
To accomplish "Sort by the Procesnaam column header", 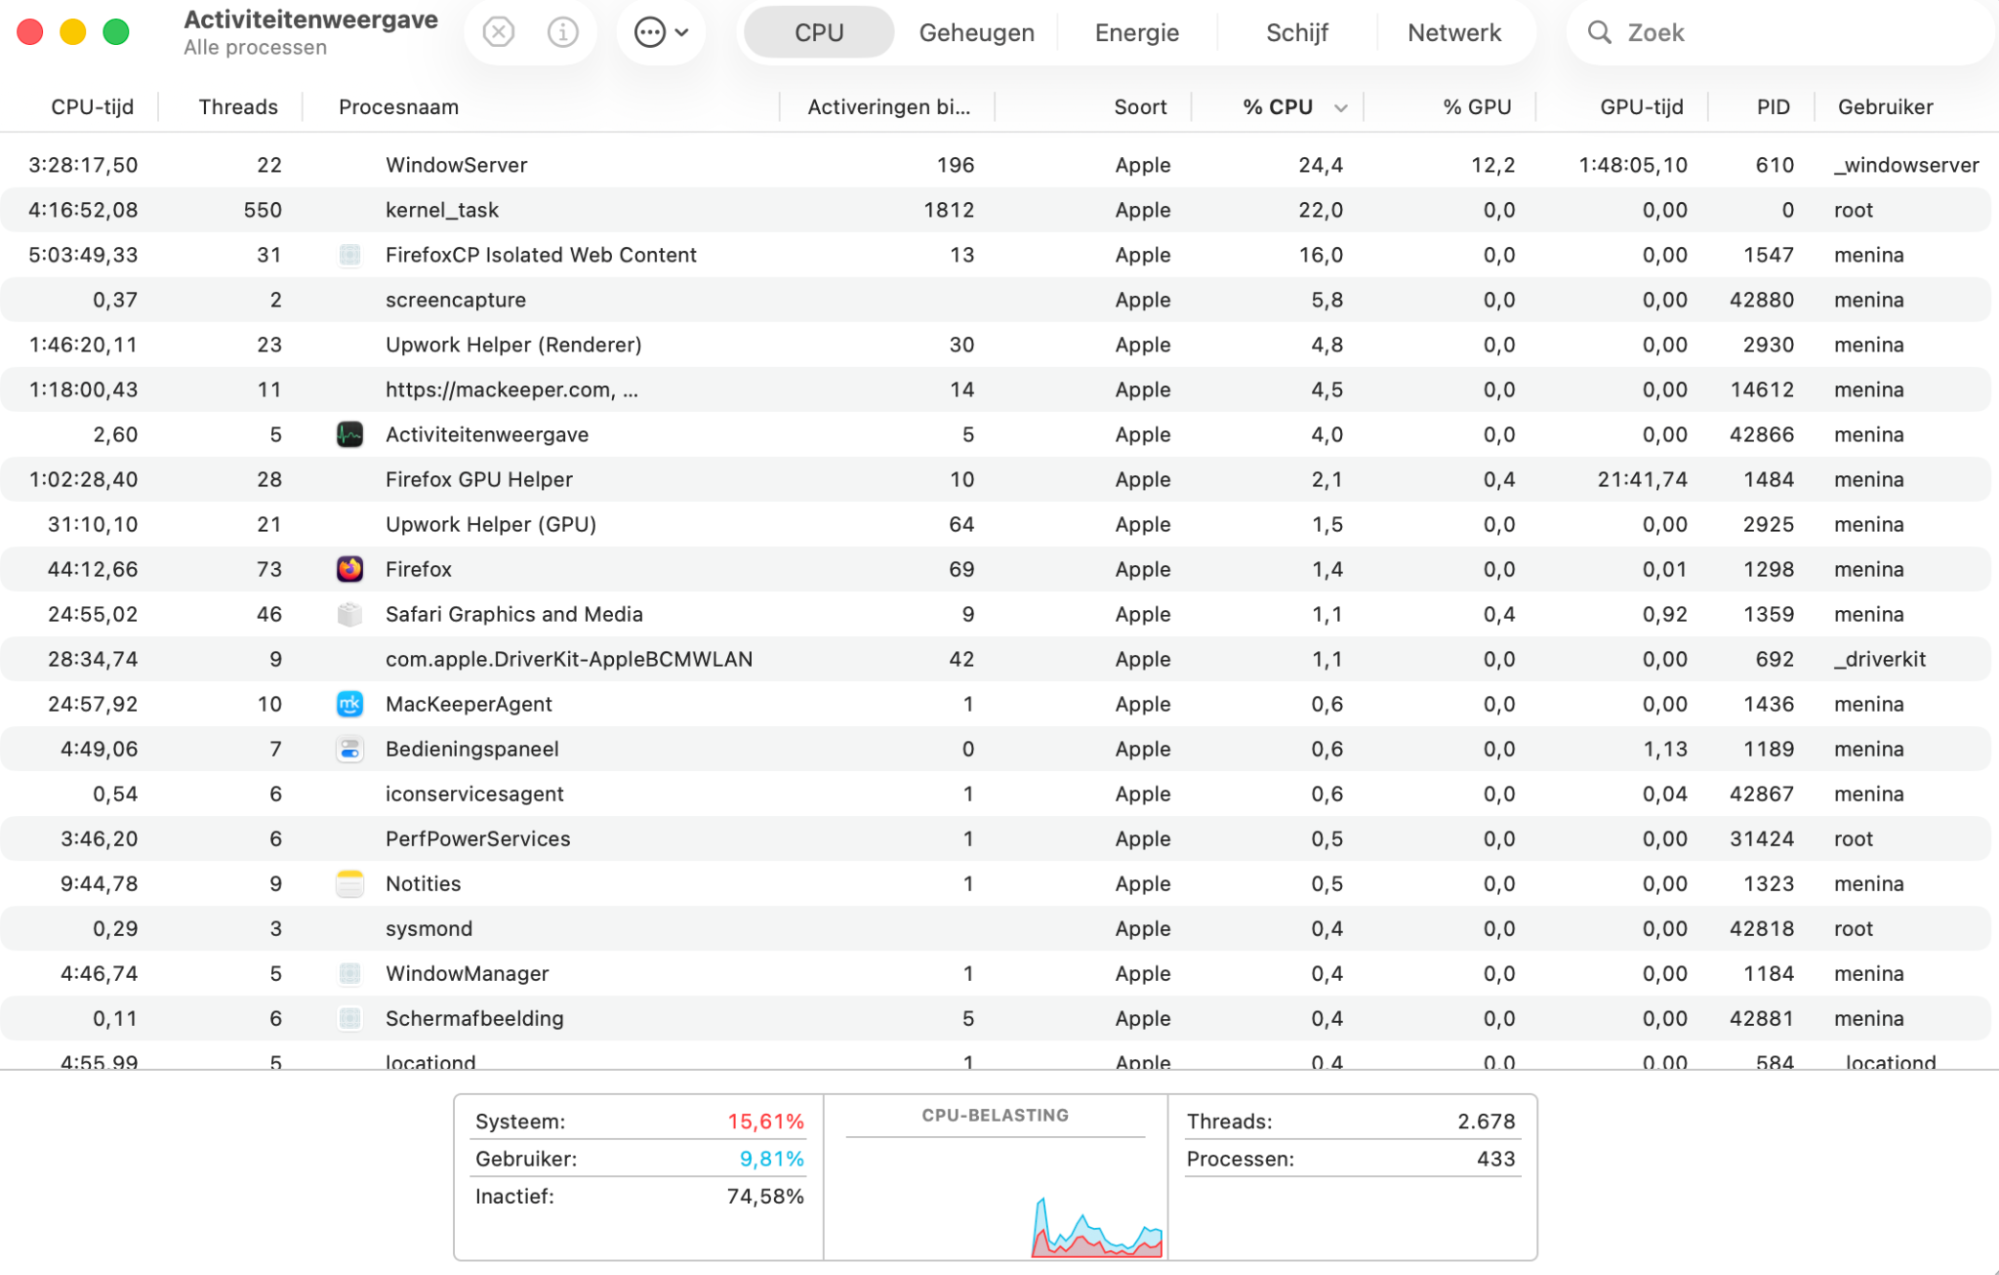I will pyautogui.click(x=398, y=107).
